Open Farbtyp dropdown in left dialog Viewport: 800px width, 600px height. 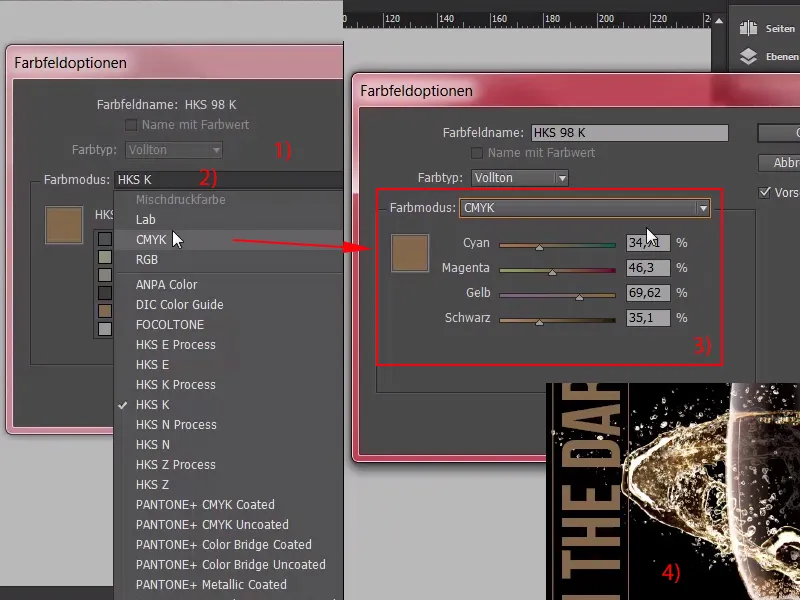[174, 150]
